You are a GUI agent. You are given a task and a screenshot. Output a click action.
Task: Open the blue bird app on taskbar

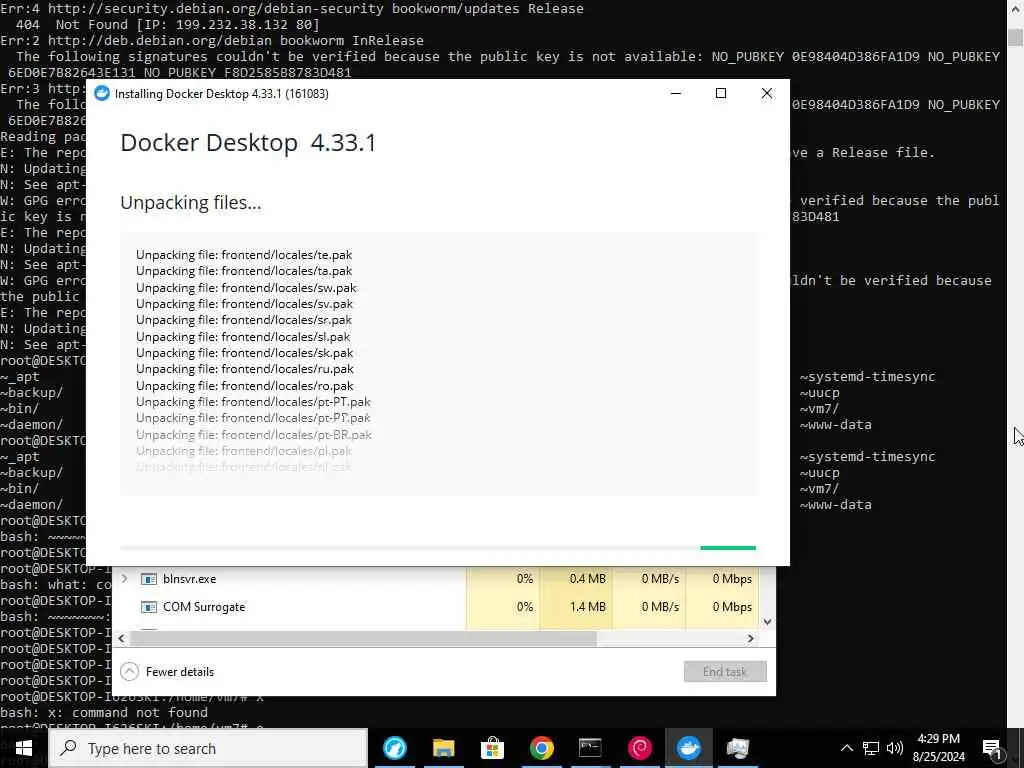coord(394,748)
